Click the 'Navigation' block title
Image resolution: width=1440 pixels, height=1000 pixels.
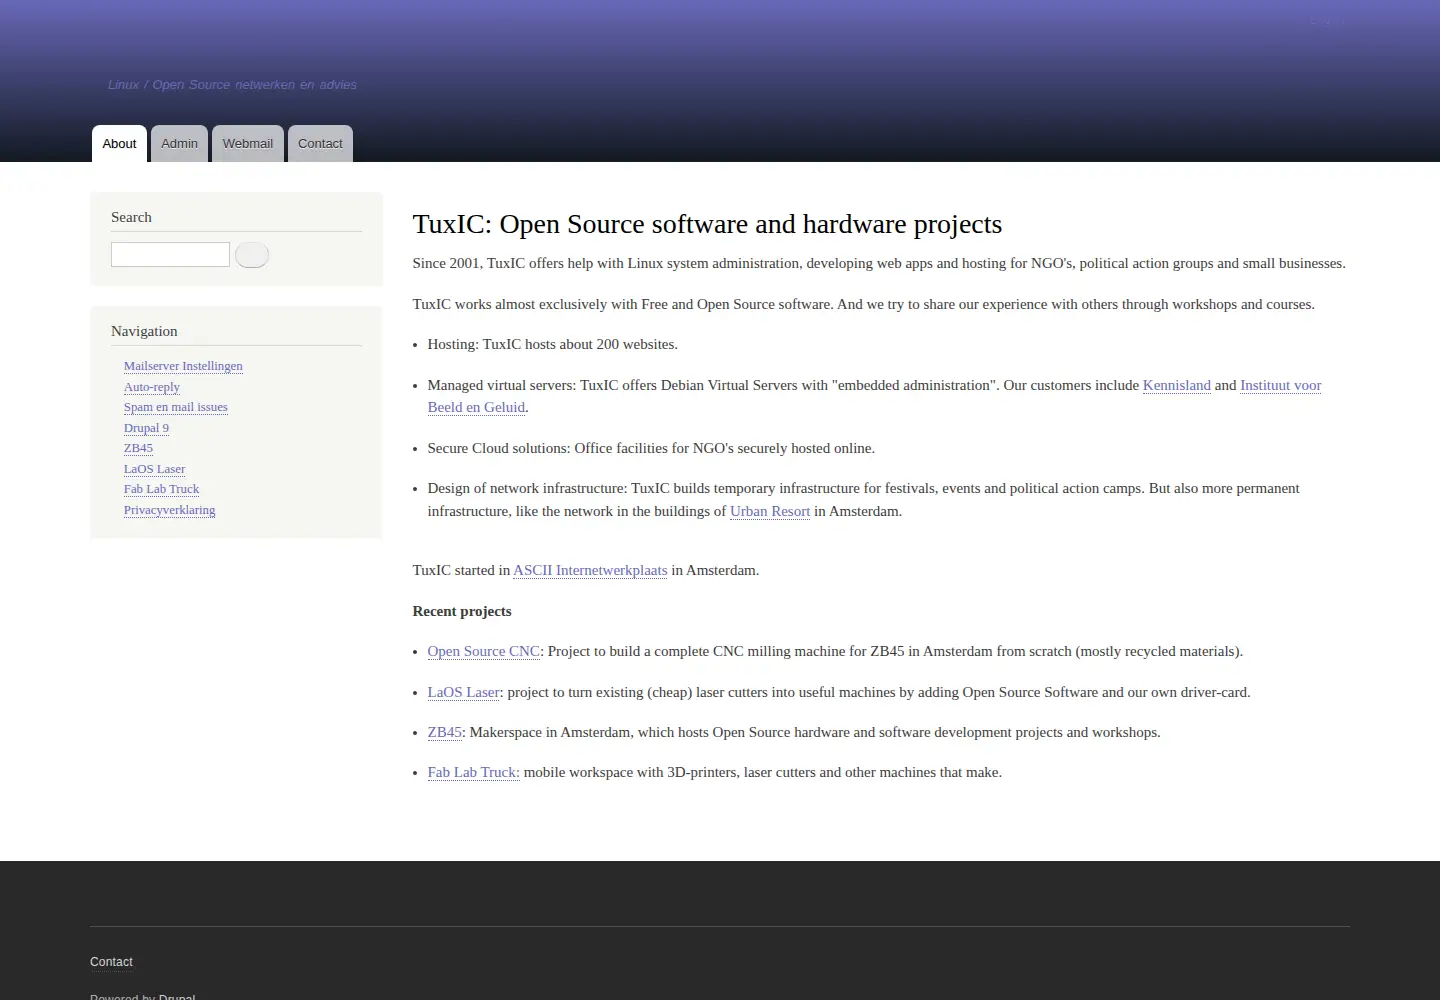coord(144,331)
